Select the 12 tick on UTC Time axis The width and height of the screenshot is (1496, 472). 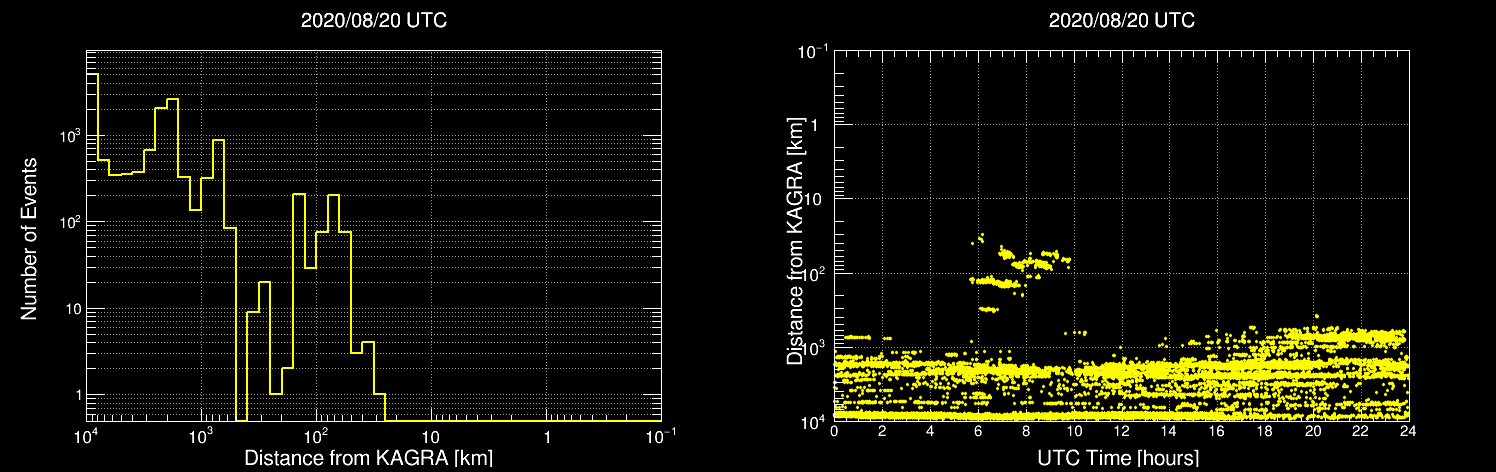(x=1121, y=432)
